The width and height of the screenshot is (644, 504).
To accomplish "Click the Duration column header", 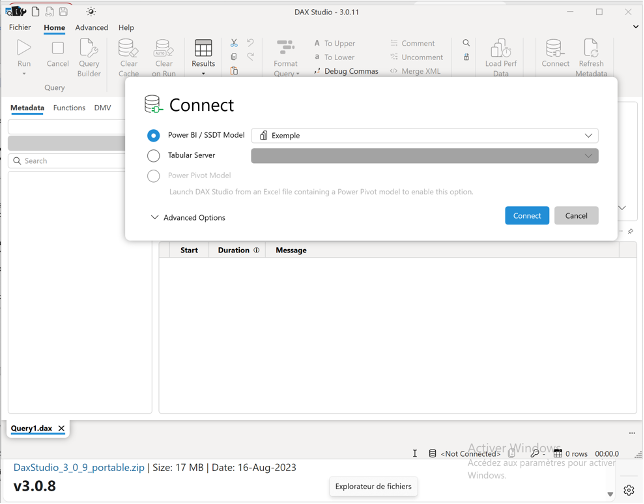I will pyautogui.click(x=237, y=250).
